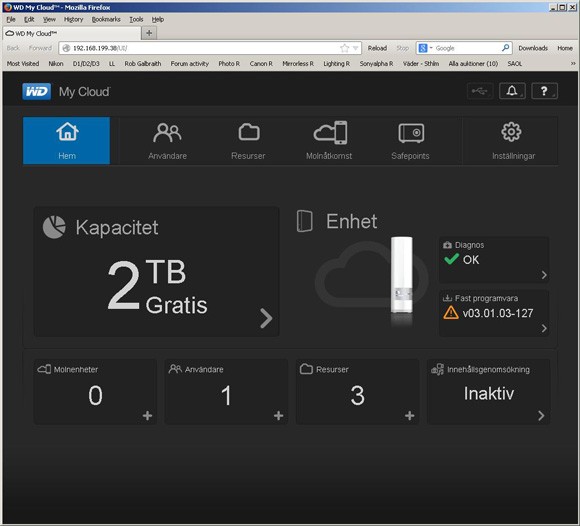Click the Innehållsgenomsökning scan icon
Screen dimensions: 580x526
click(438, 369)
